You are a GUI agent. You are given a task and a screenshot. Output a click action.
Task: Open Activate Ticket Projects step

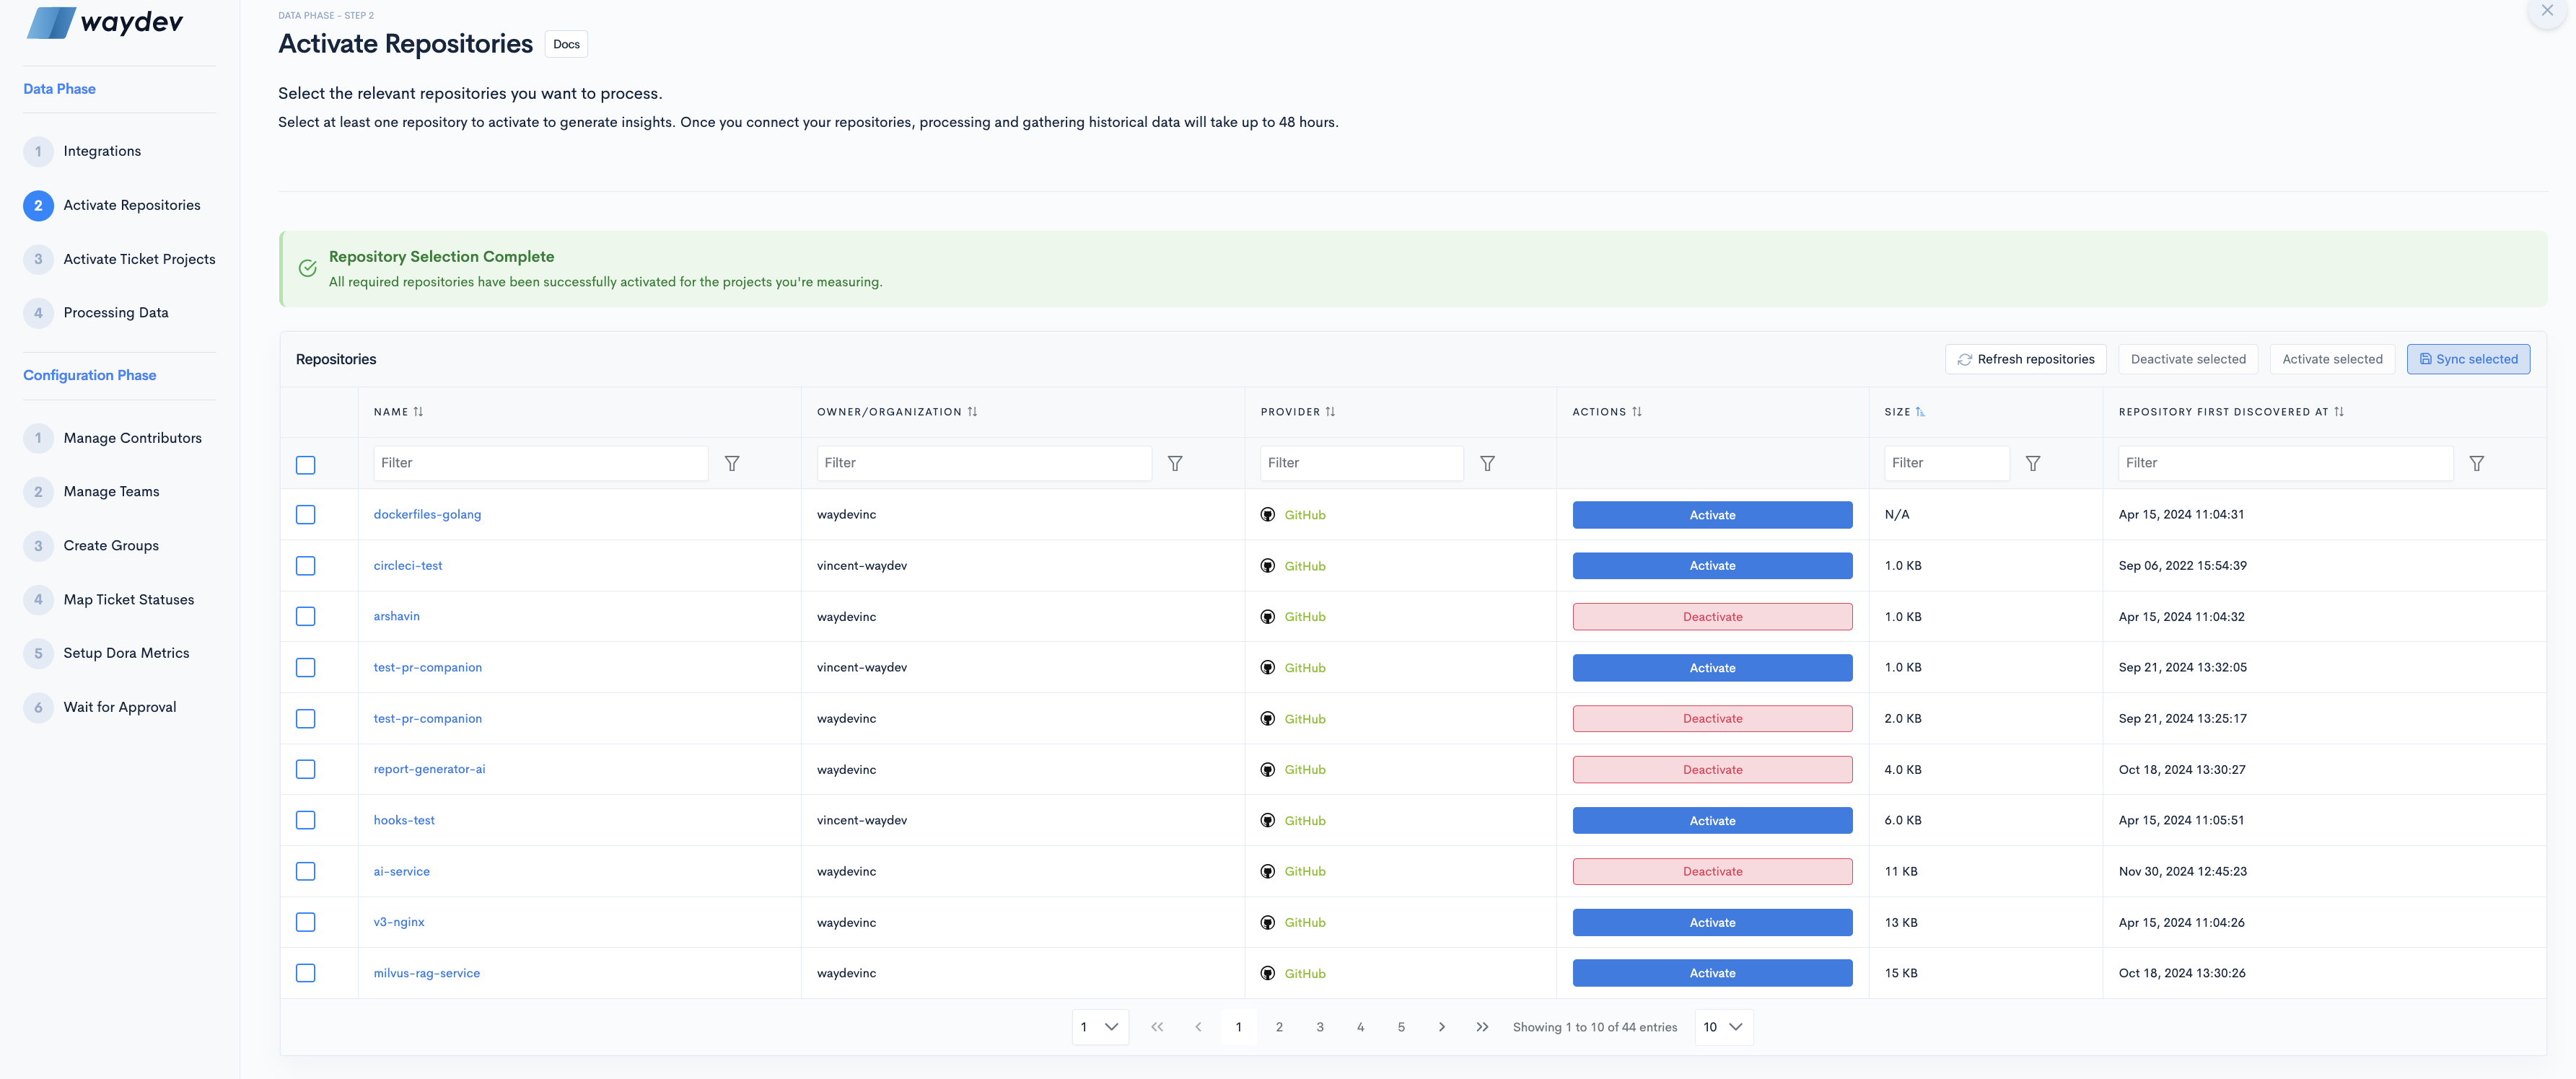click(x=139, y=259)
